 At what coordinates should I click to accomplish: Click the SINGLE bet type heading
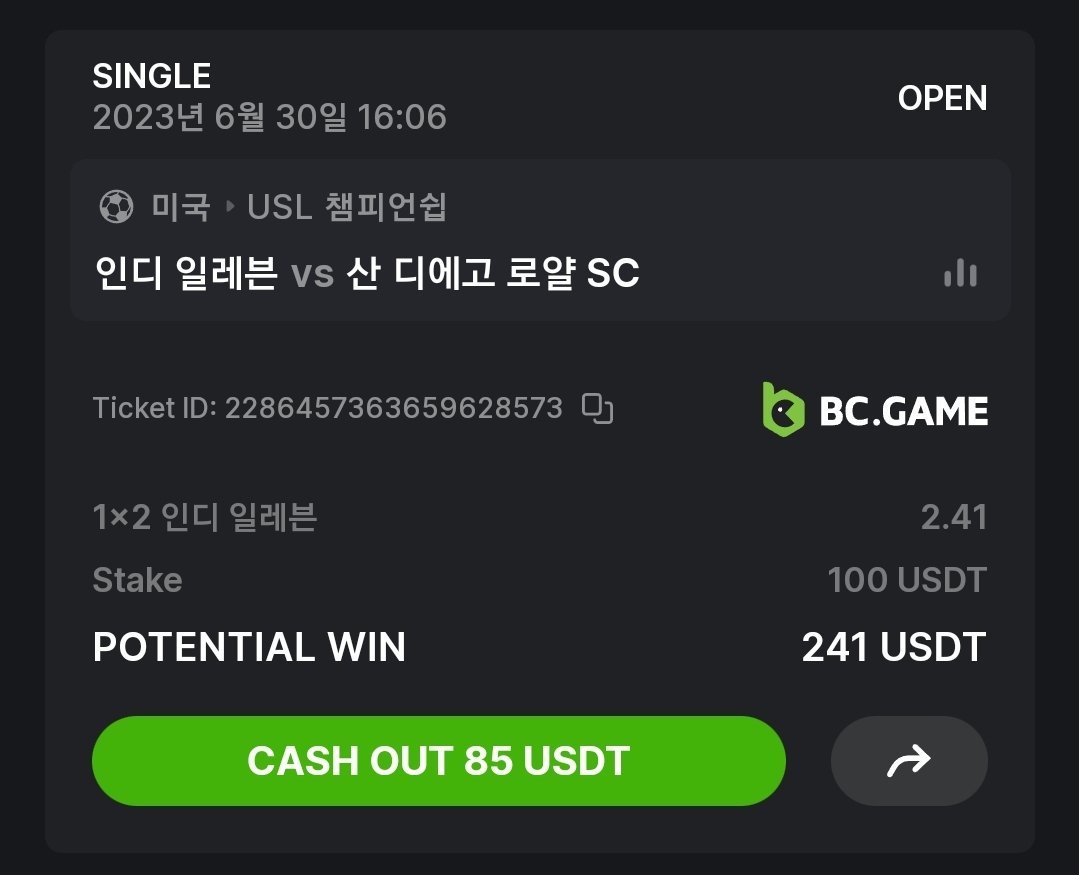(151, 76)
